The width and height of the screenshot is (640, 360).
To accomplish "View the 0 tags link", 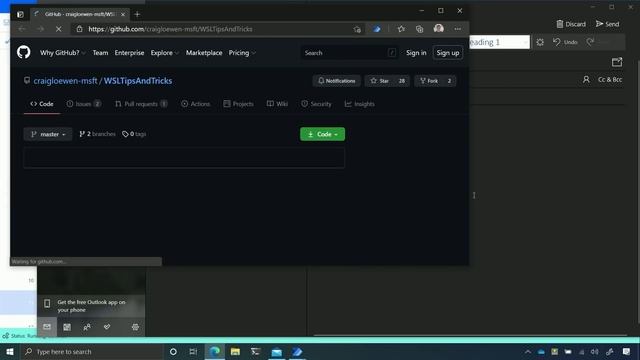I will [x=134, y=134].
